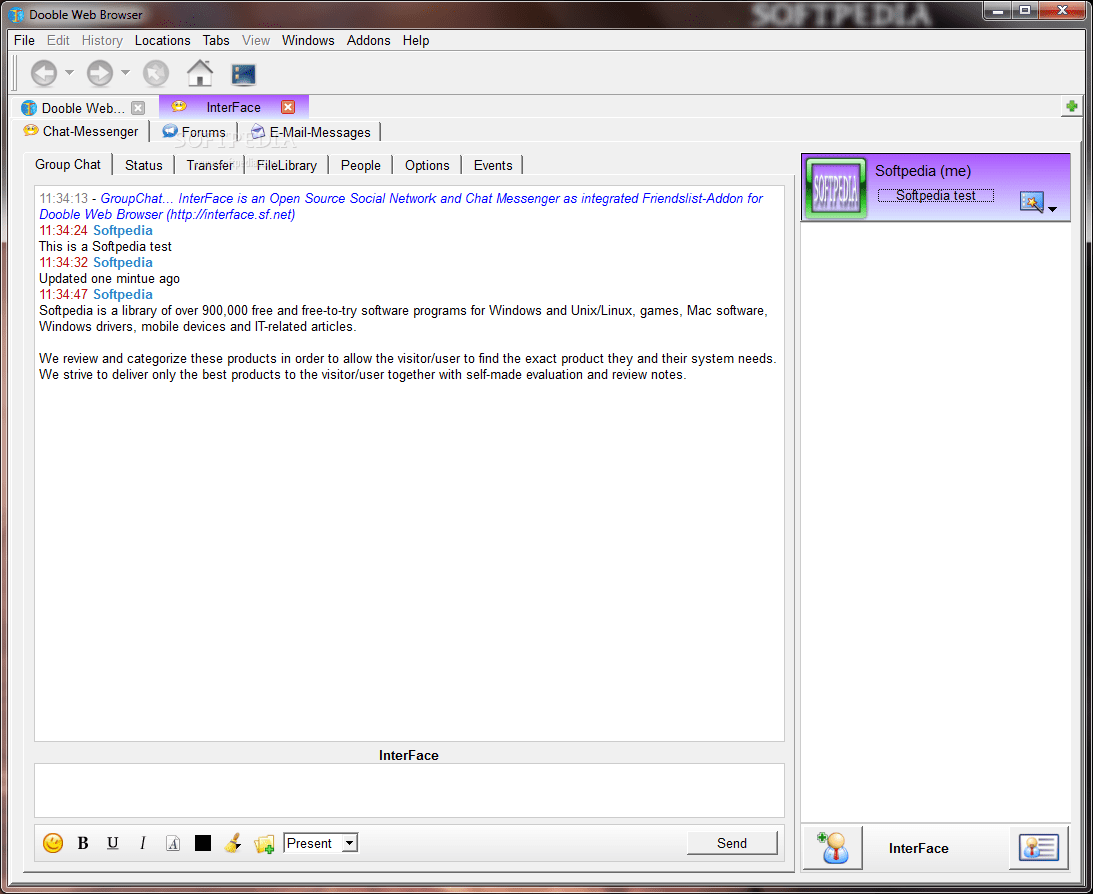Go back with the Back arrow button
The height and width of the screenshot is (894, 1093).
[44, 73]
